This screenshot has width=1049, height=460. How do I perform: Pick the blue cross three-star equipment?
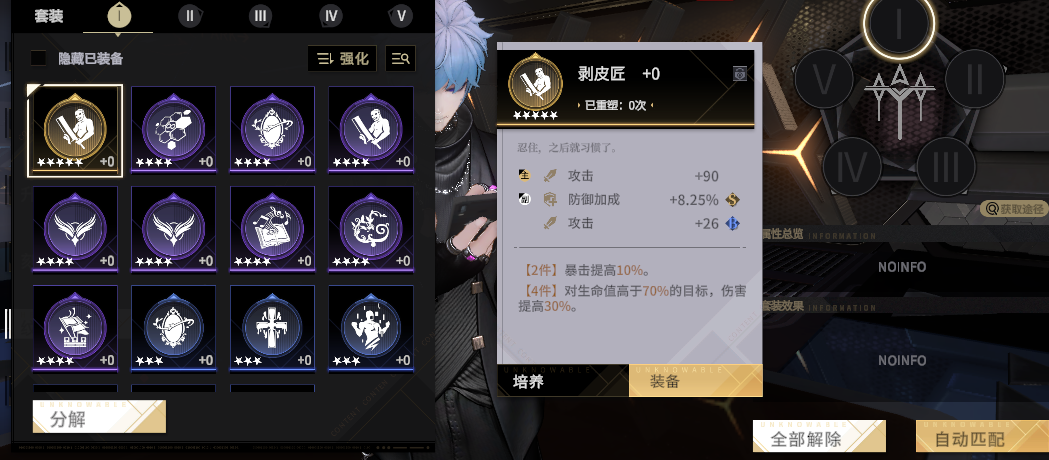(x=272, y=328)
